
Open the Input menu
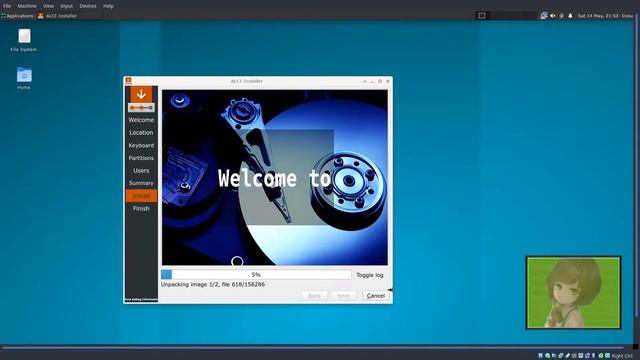[67, 6]
